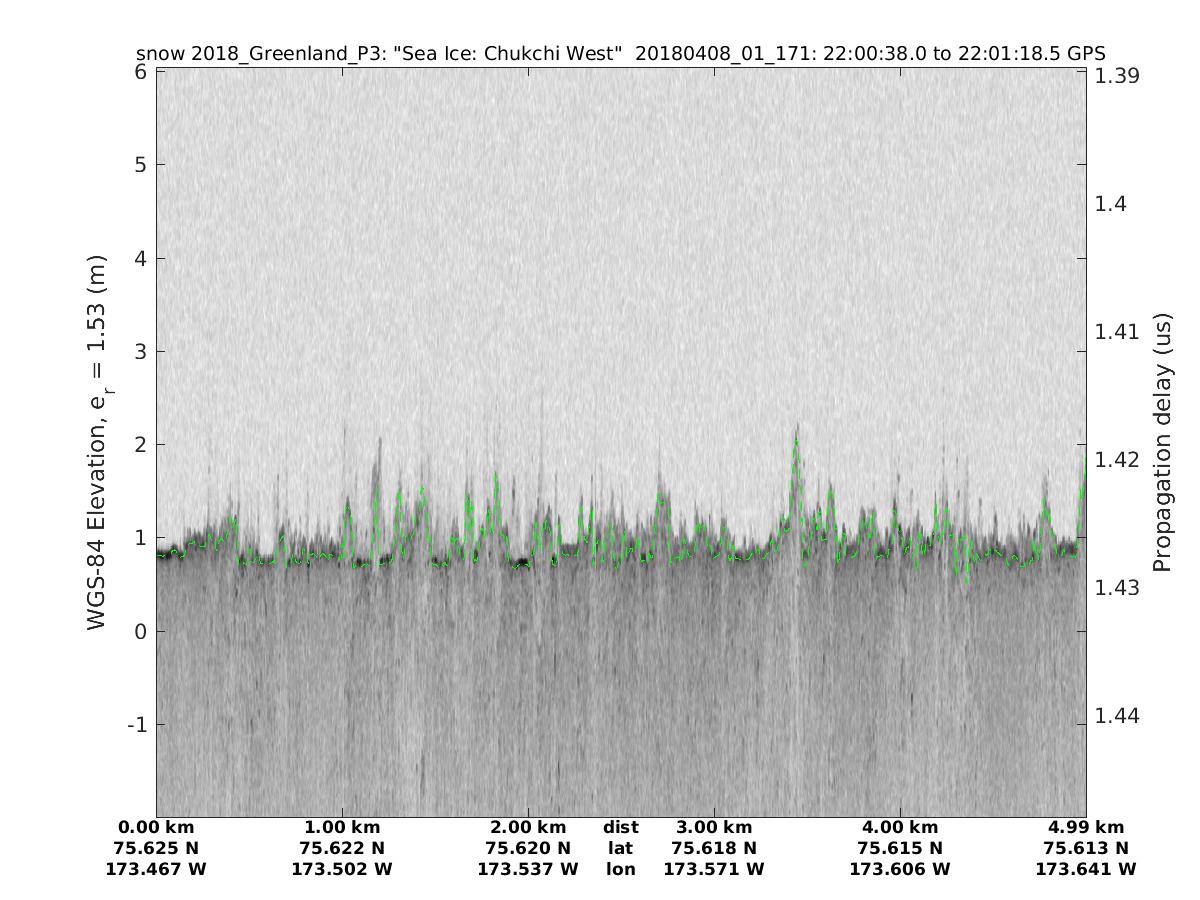Image resolution: width=1200 pixels, height=900 pixels.
Task: Click the tallest green surface peak near 3.4 km
Action: [796, 441]
